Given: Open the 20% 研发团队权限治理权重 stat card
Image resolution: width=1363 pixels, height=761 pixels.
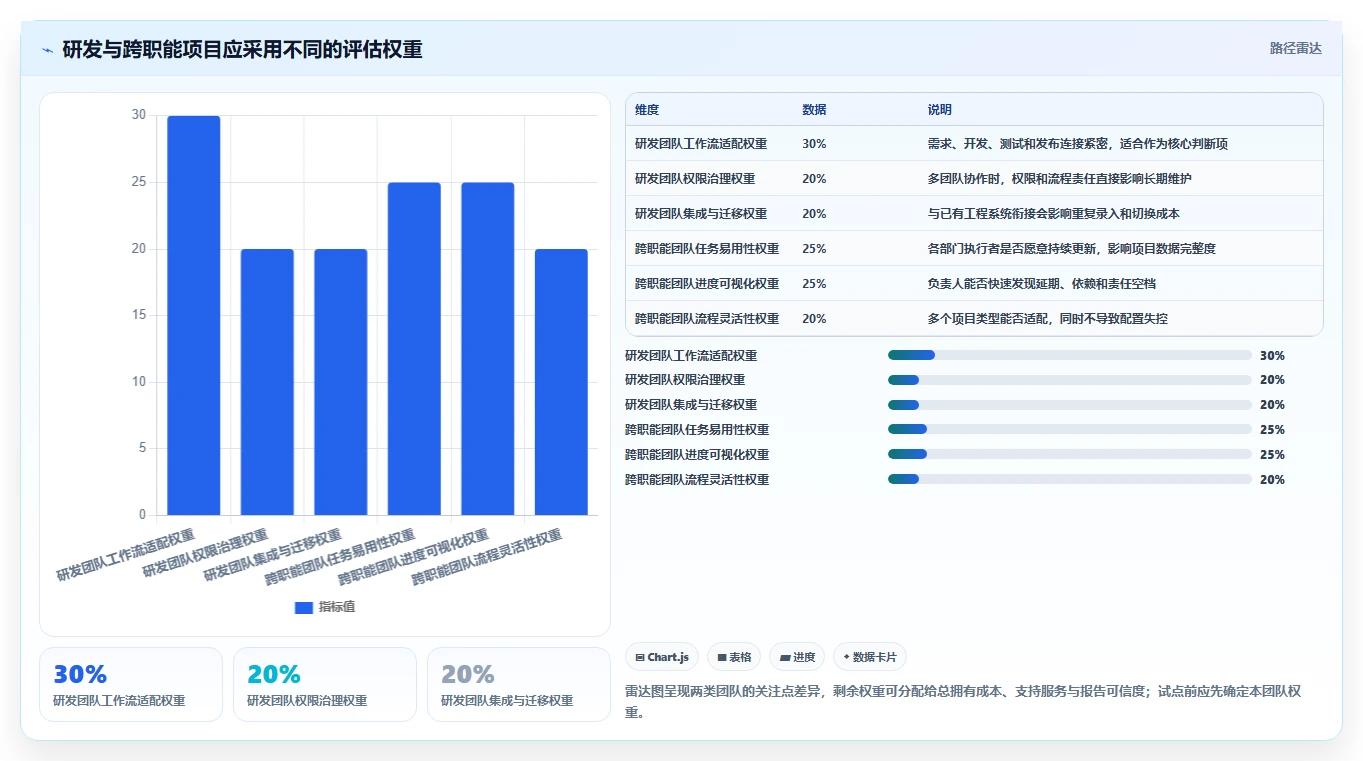Looking at the screenshot, I should click(325, 684).
